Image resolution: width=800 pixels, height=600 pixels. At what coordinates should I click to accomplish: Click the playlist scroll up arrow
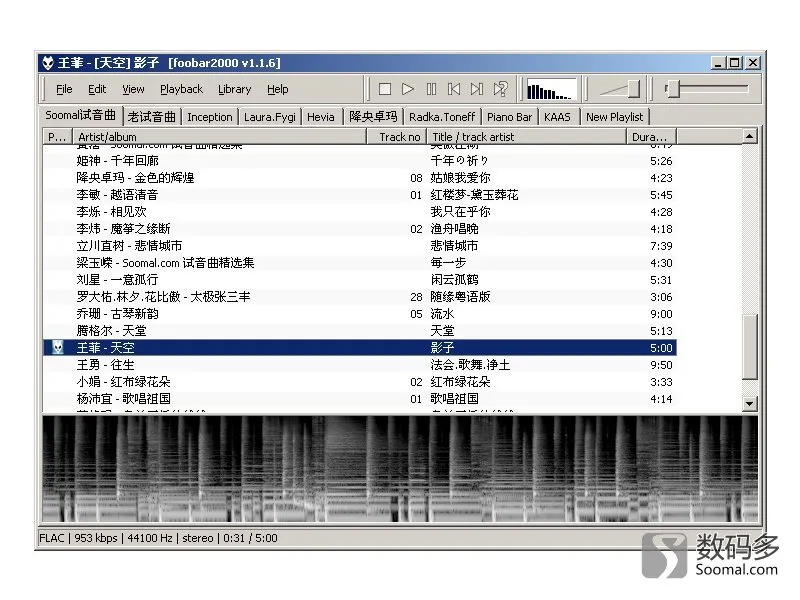[749, 136]
